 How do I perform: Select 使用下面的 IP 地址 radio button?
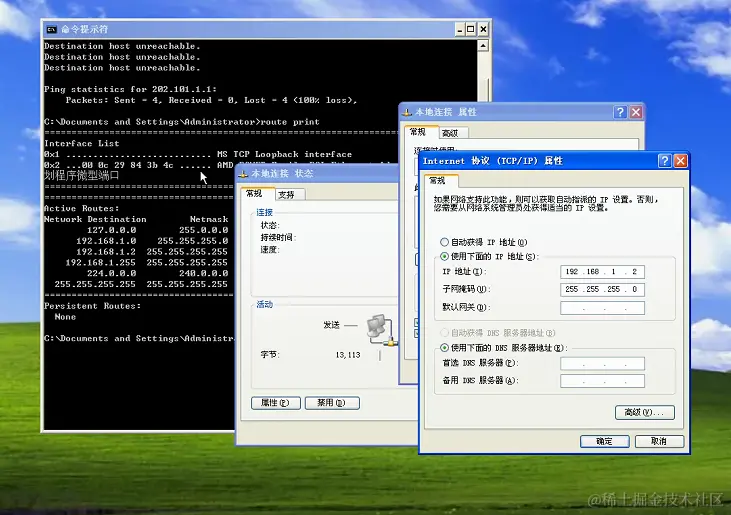[x=444, y=256]
